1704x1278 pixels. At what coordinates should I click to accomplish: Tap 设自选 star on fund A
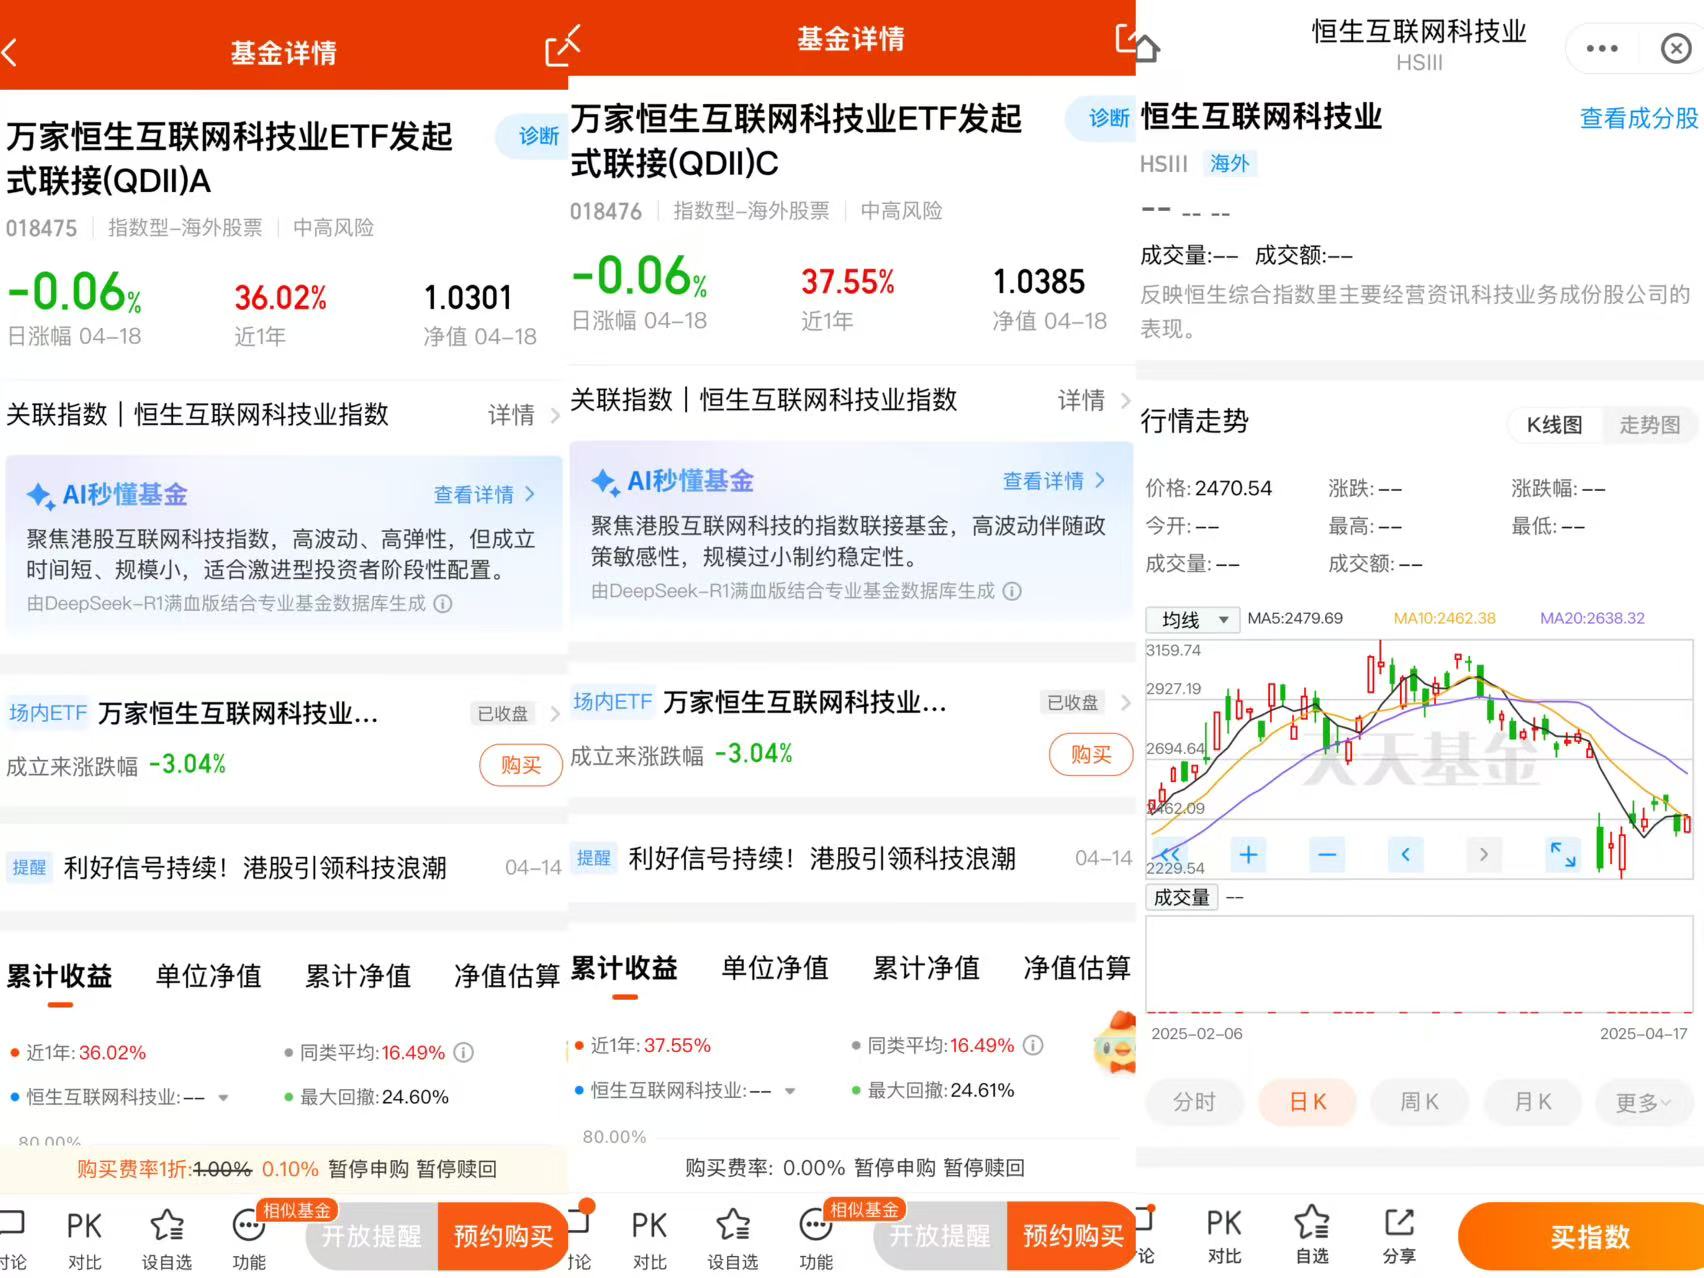click(x=166, y=1240)
